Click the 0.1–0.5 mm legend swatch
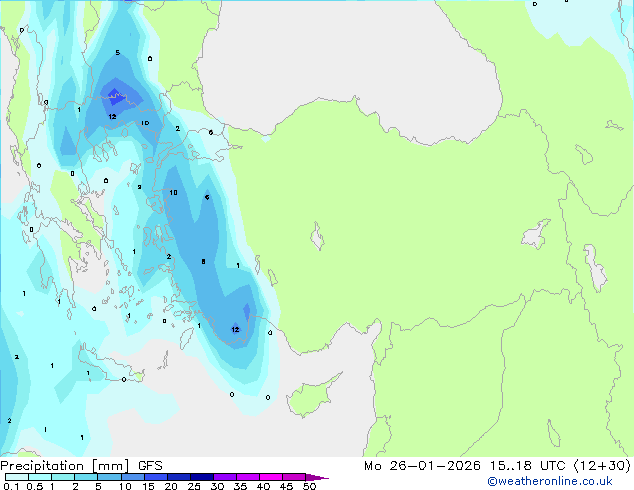 coord(17,477)
